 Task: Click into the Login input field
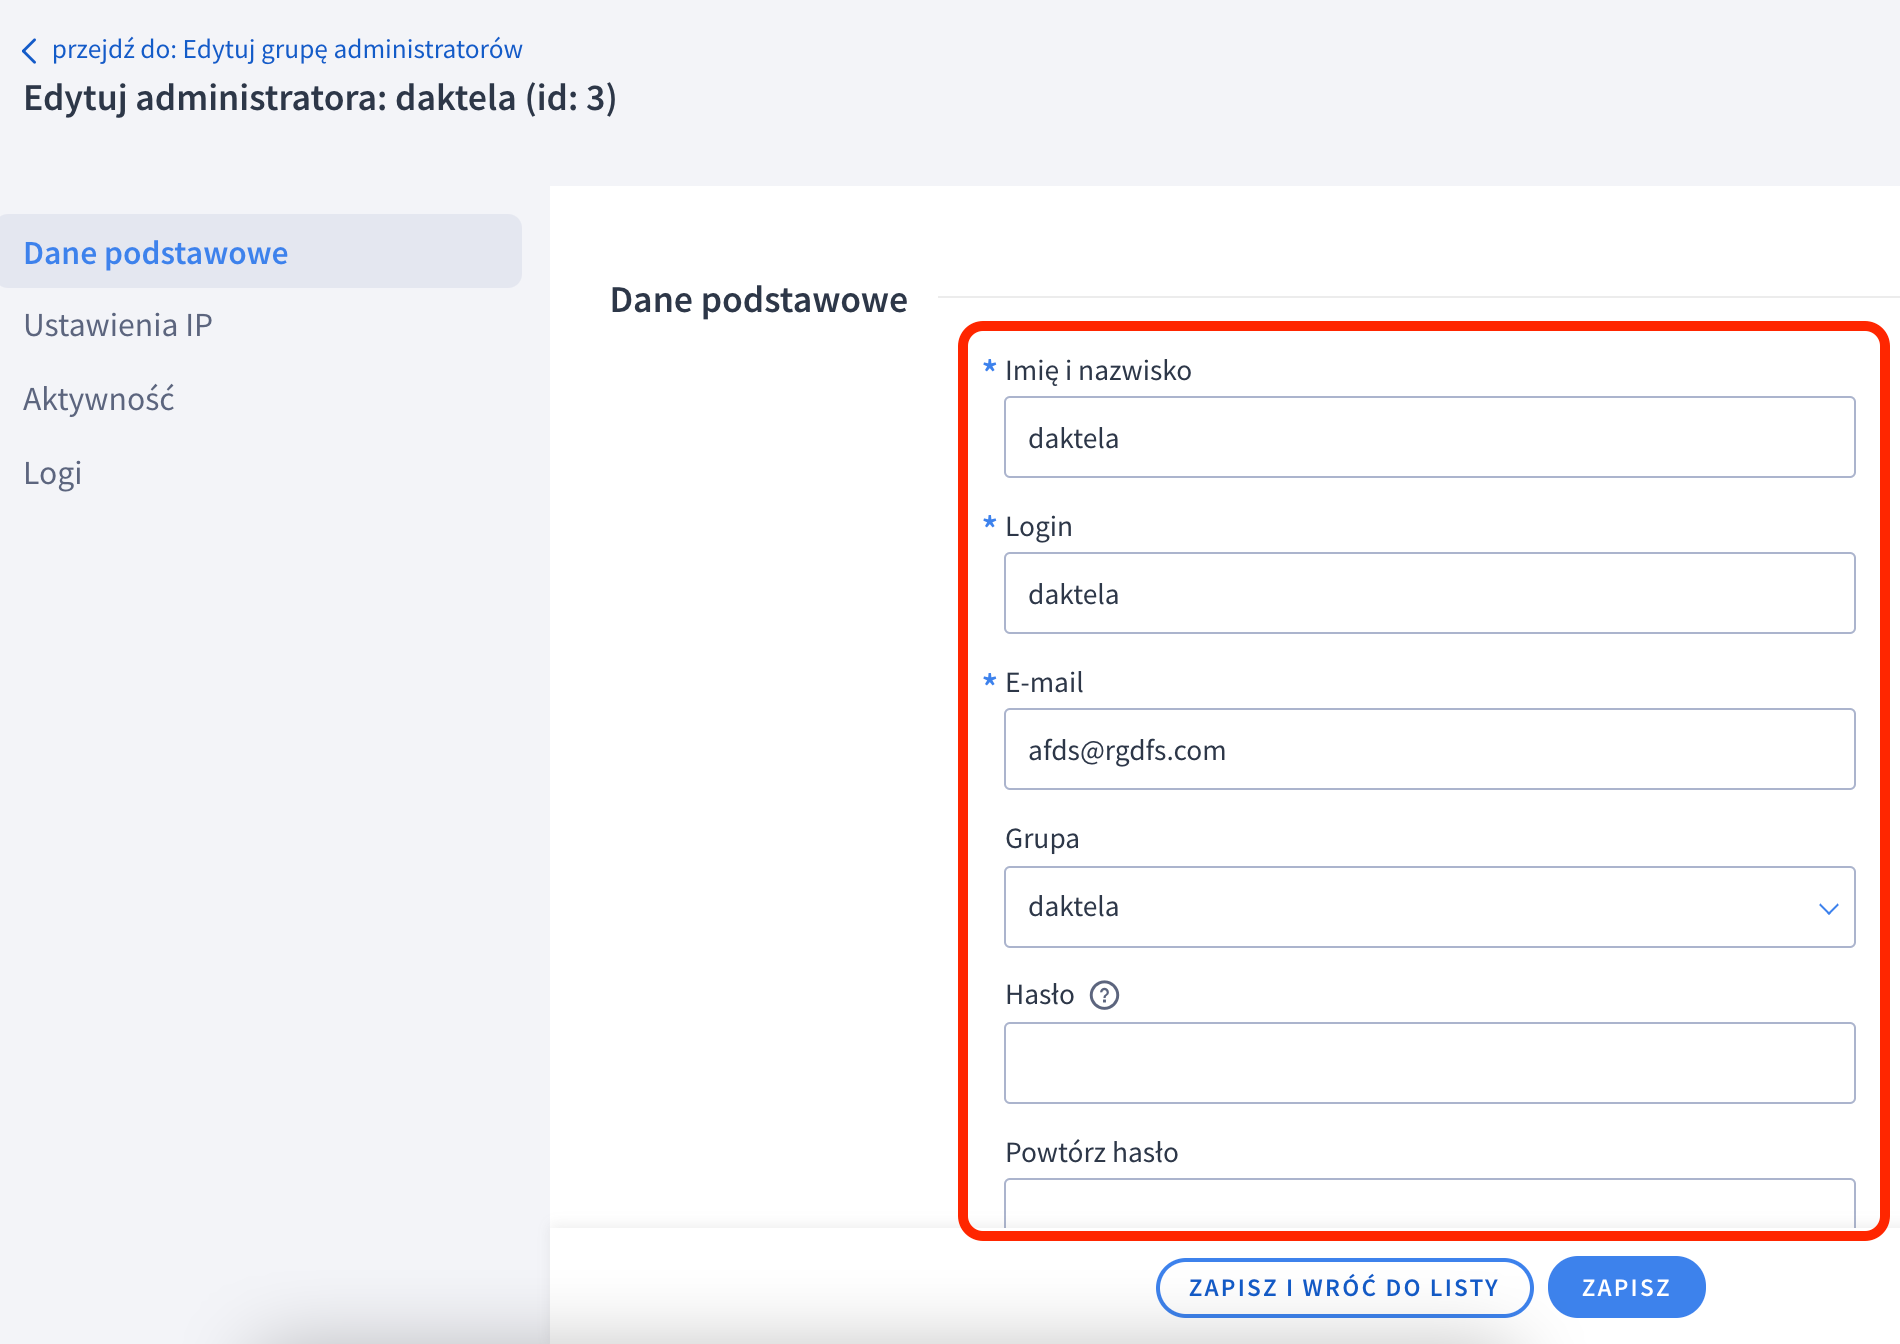pyautogui.click(x=1429, y=594)
